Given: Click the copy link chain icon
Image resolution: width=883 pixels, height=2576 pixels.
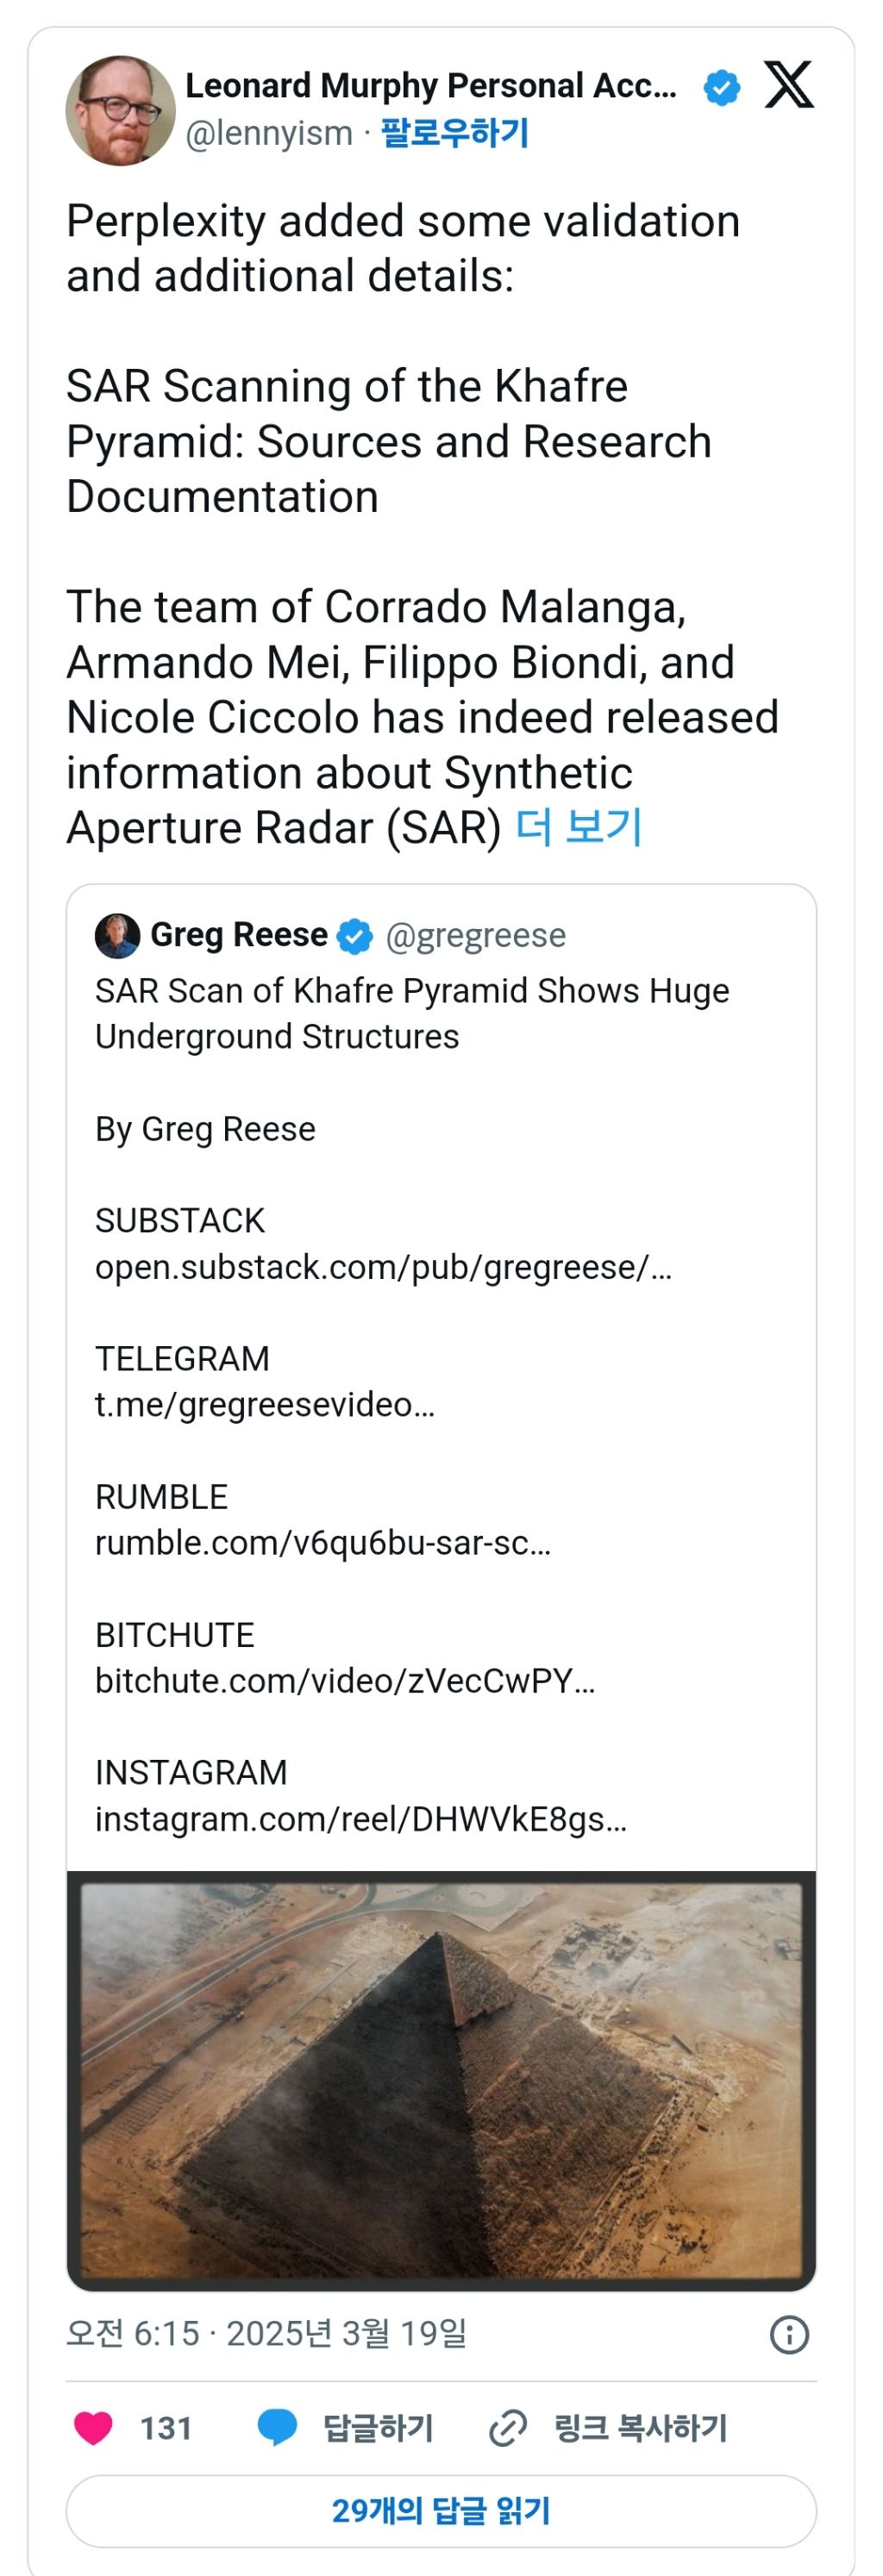Looking at the screenshot, I should point(507,2427).
